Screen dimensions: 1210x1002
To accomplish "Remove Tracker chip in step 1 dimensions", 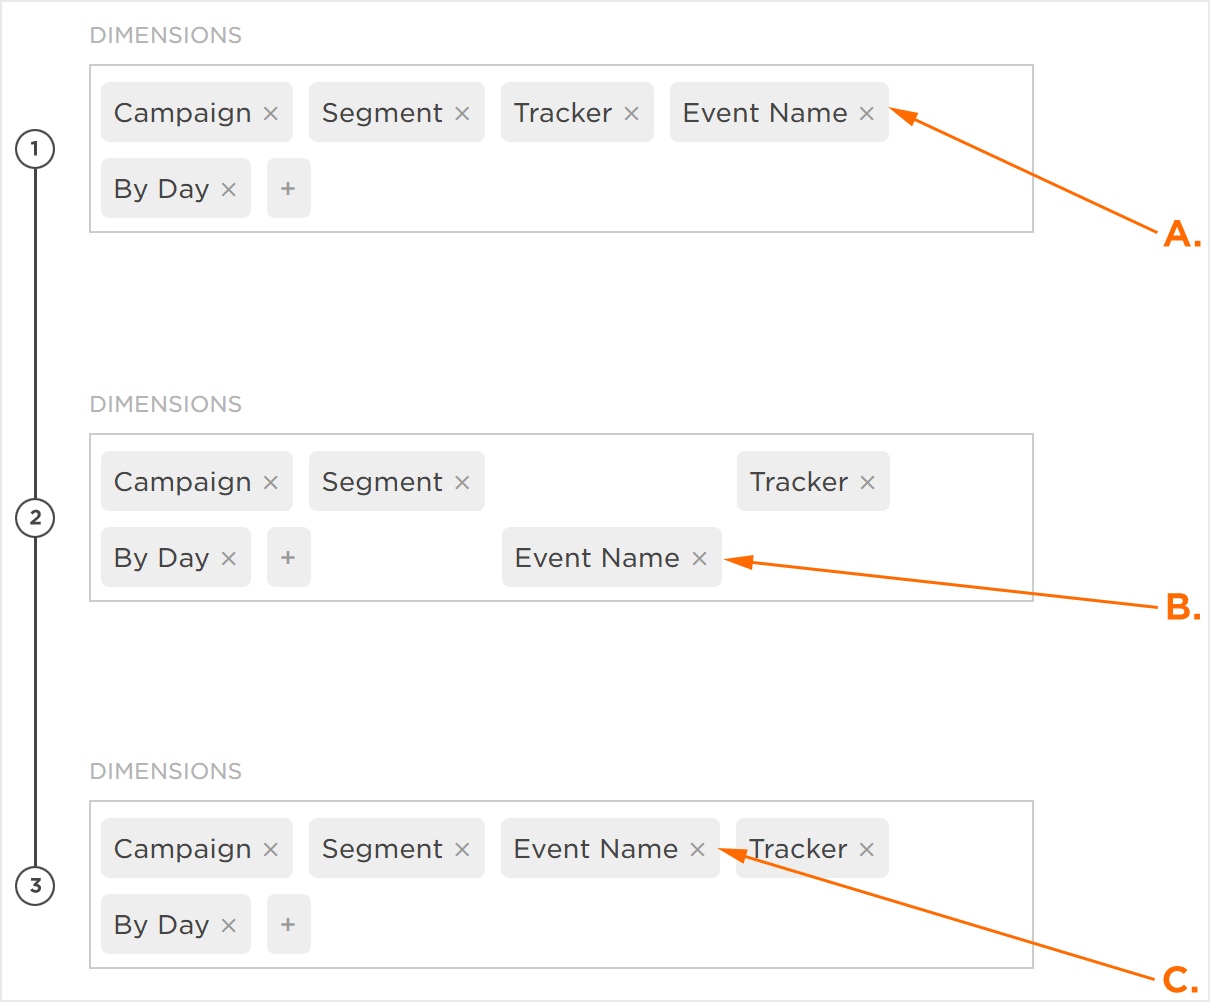I will point(631,114).
